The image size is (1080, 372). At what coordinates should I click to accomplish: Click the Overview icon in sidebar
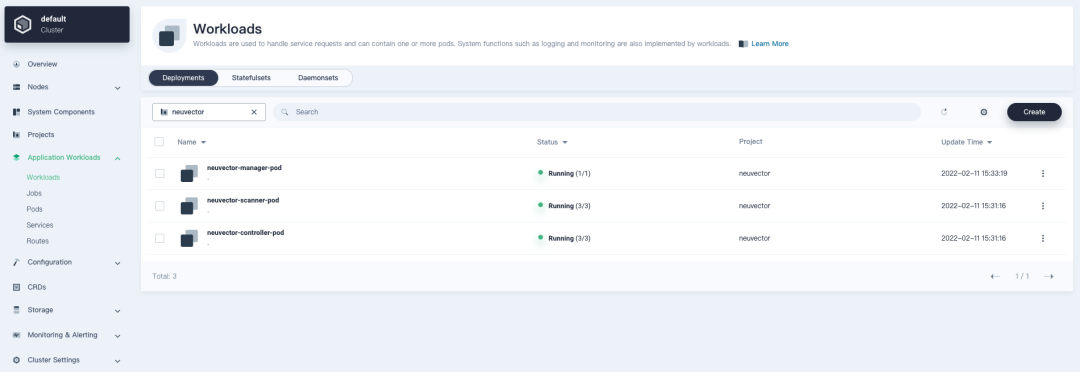coord(17,64)
